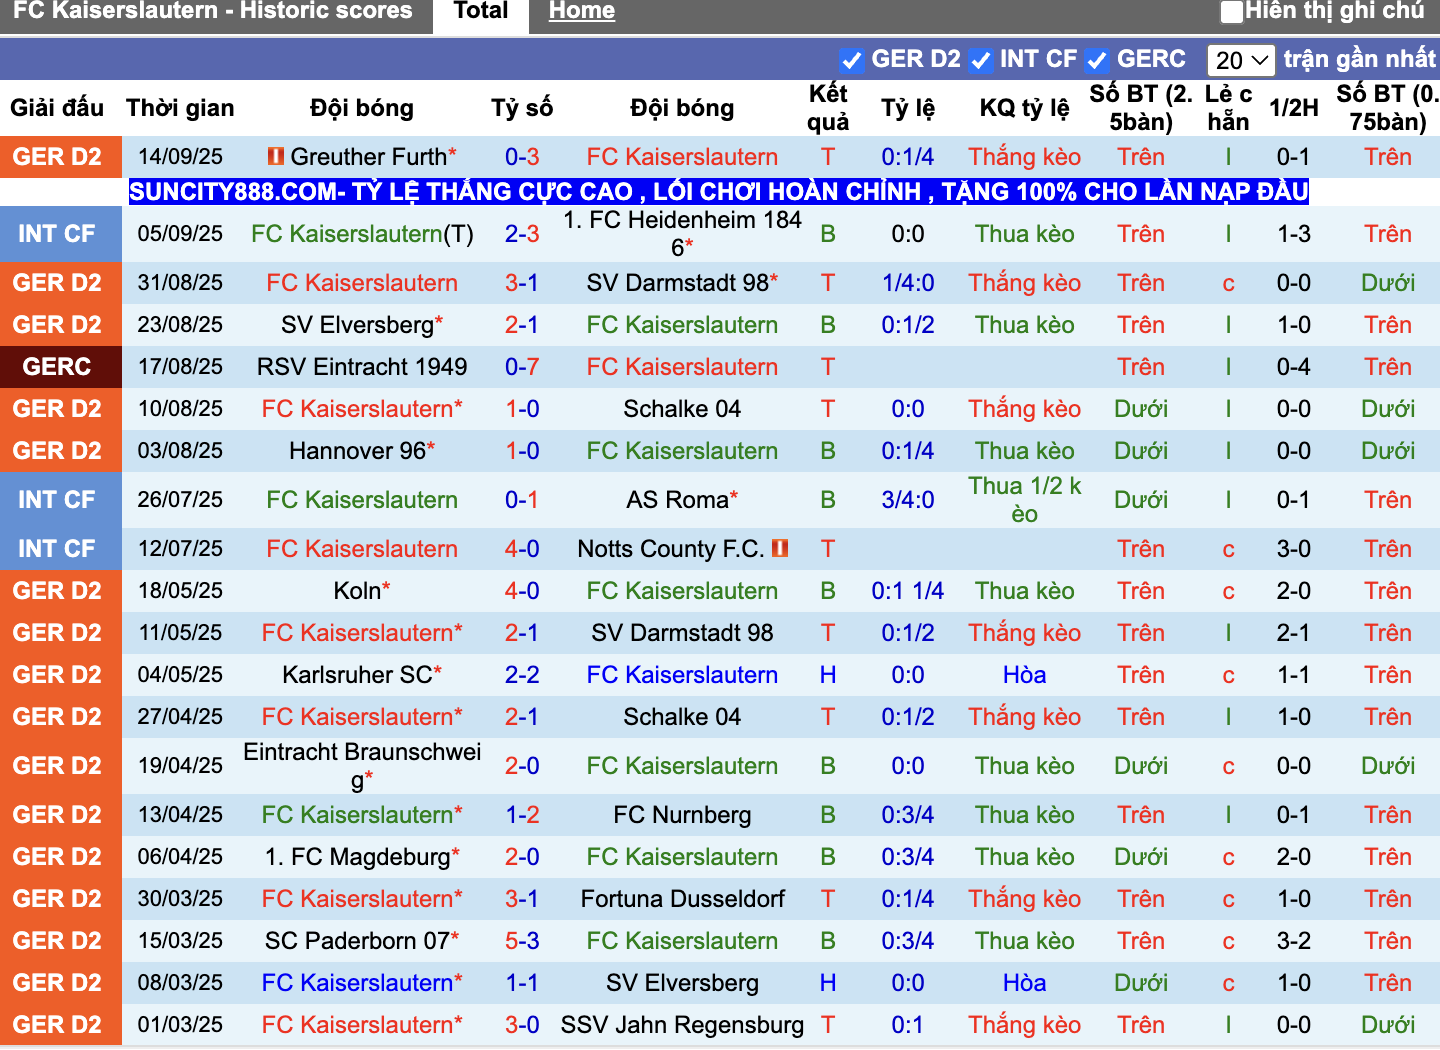Image resolution: width=1440 pixels, height=1050 pixels.
Task: Click the Giải đấu column header
Action: click(x=57, y=108)
